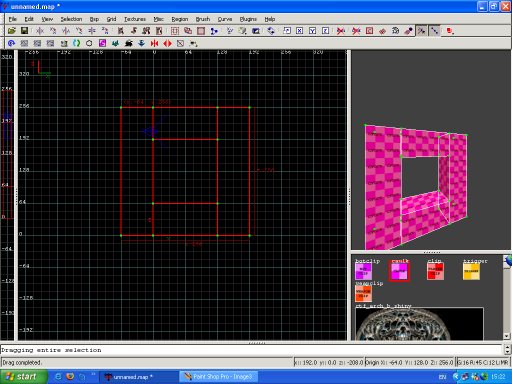Click the CSG Merge square icon
The width and height of the screenshot is (512, 384).
(201, 31)
